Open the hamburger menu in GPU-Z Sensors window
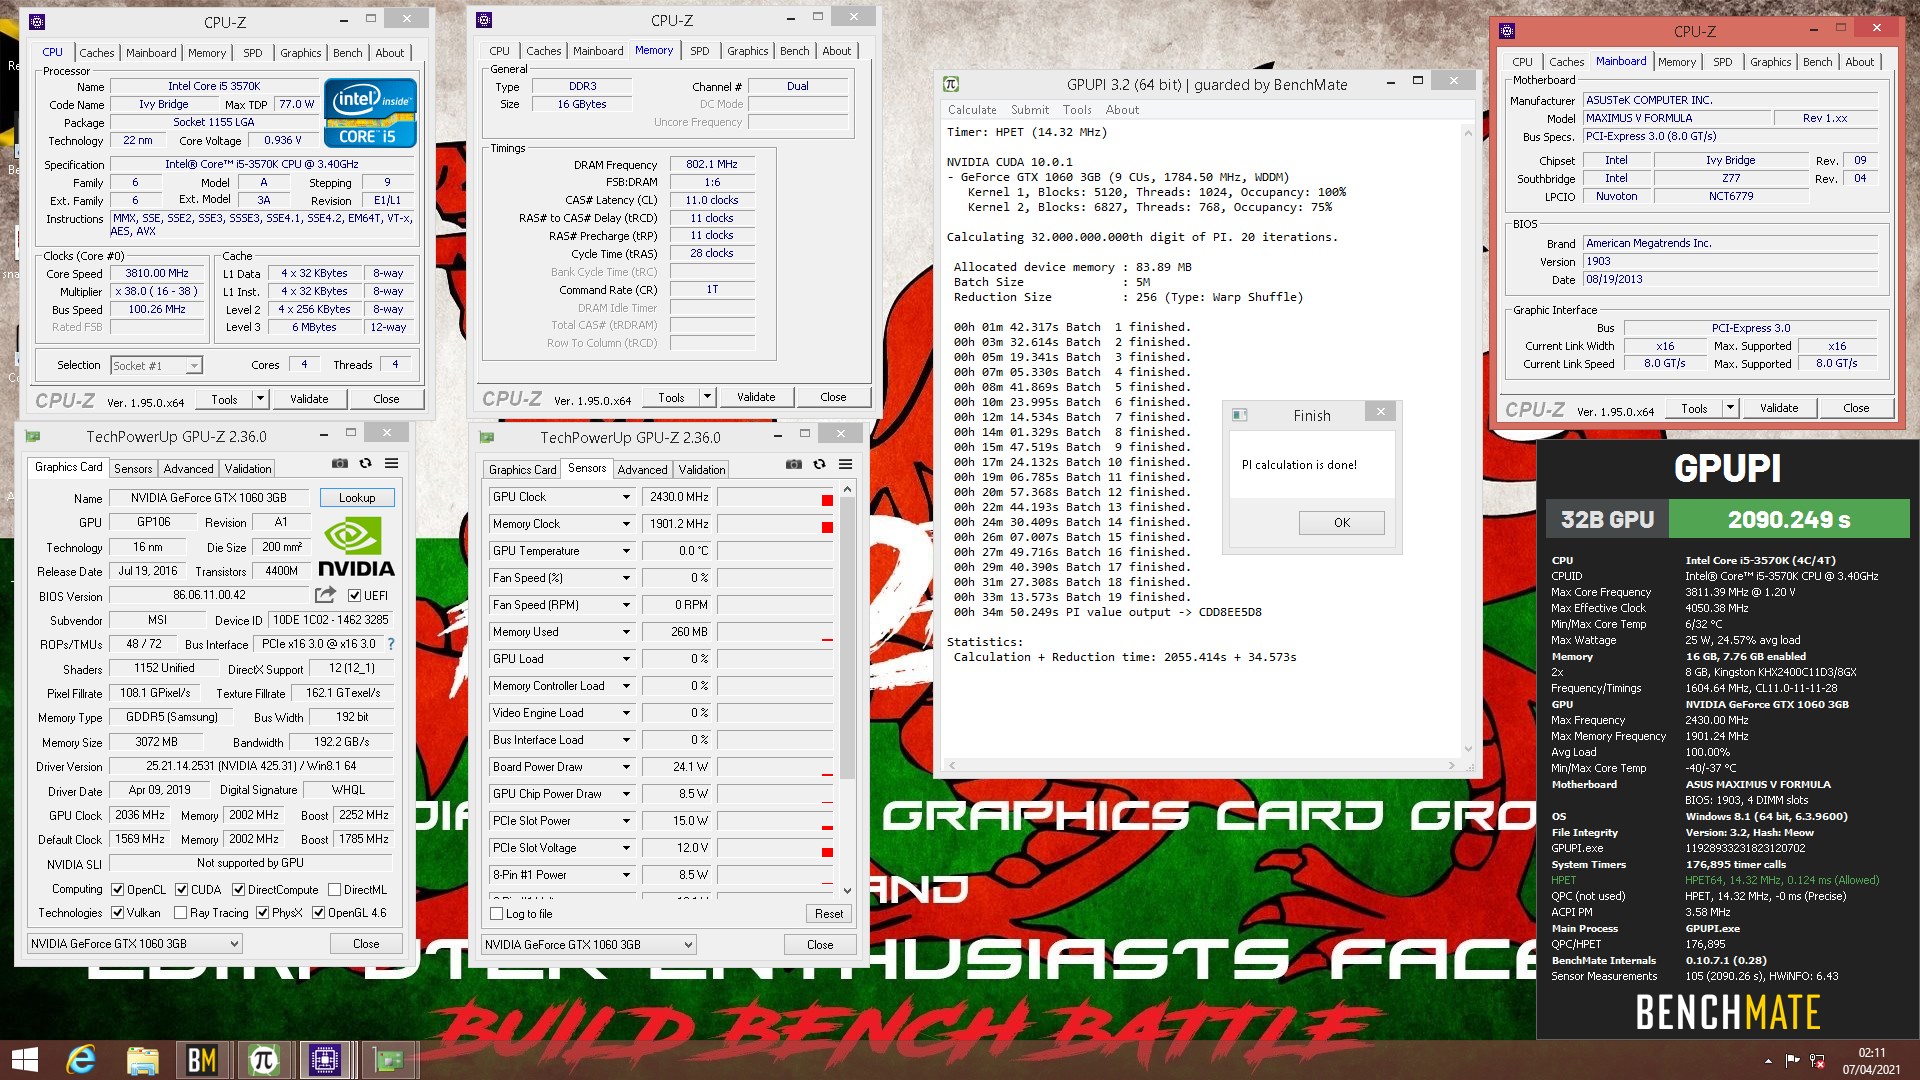The width and height of the screenshot is (1920, 1080). [x=846, y=465]
